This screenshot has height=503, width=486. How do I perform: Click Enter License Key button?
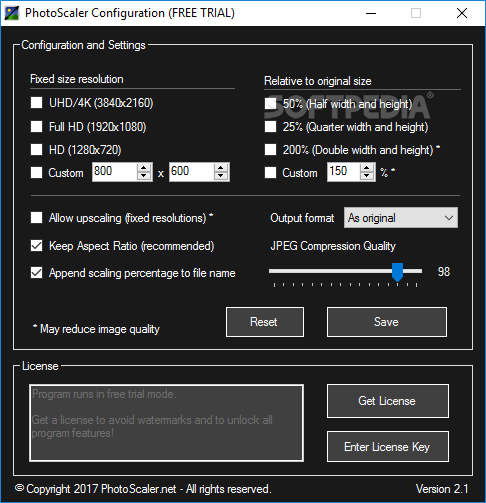click(x=388, y=447)
